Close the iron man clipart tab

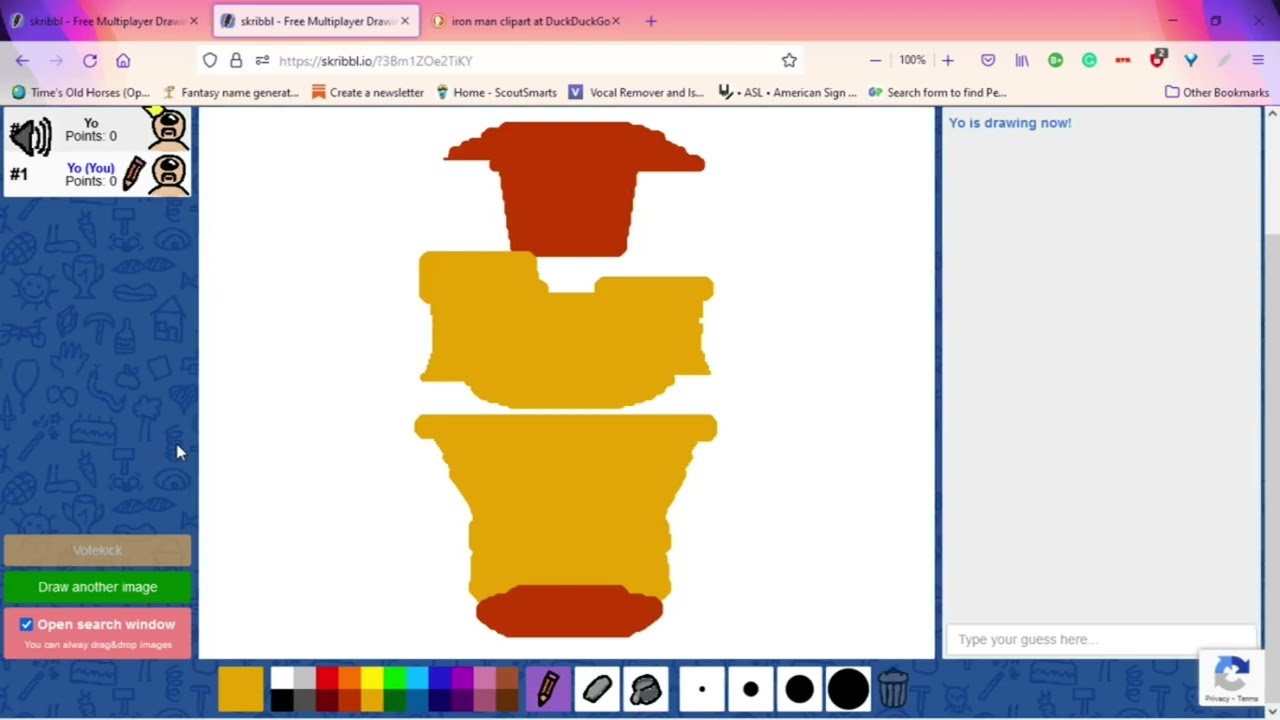click(616, 21)
